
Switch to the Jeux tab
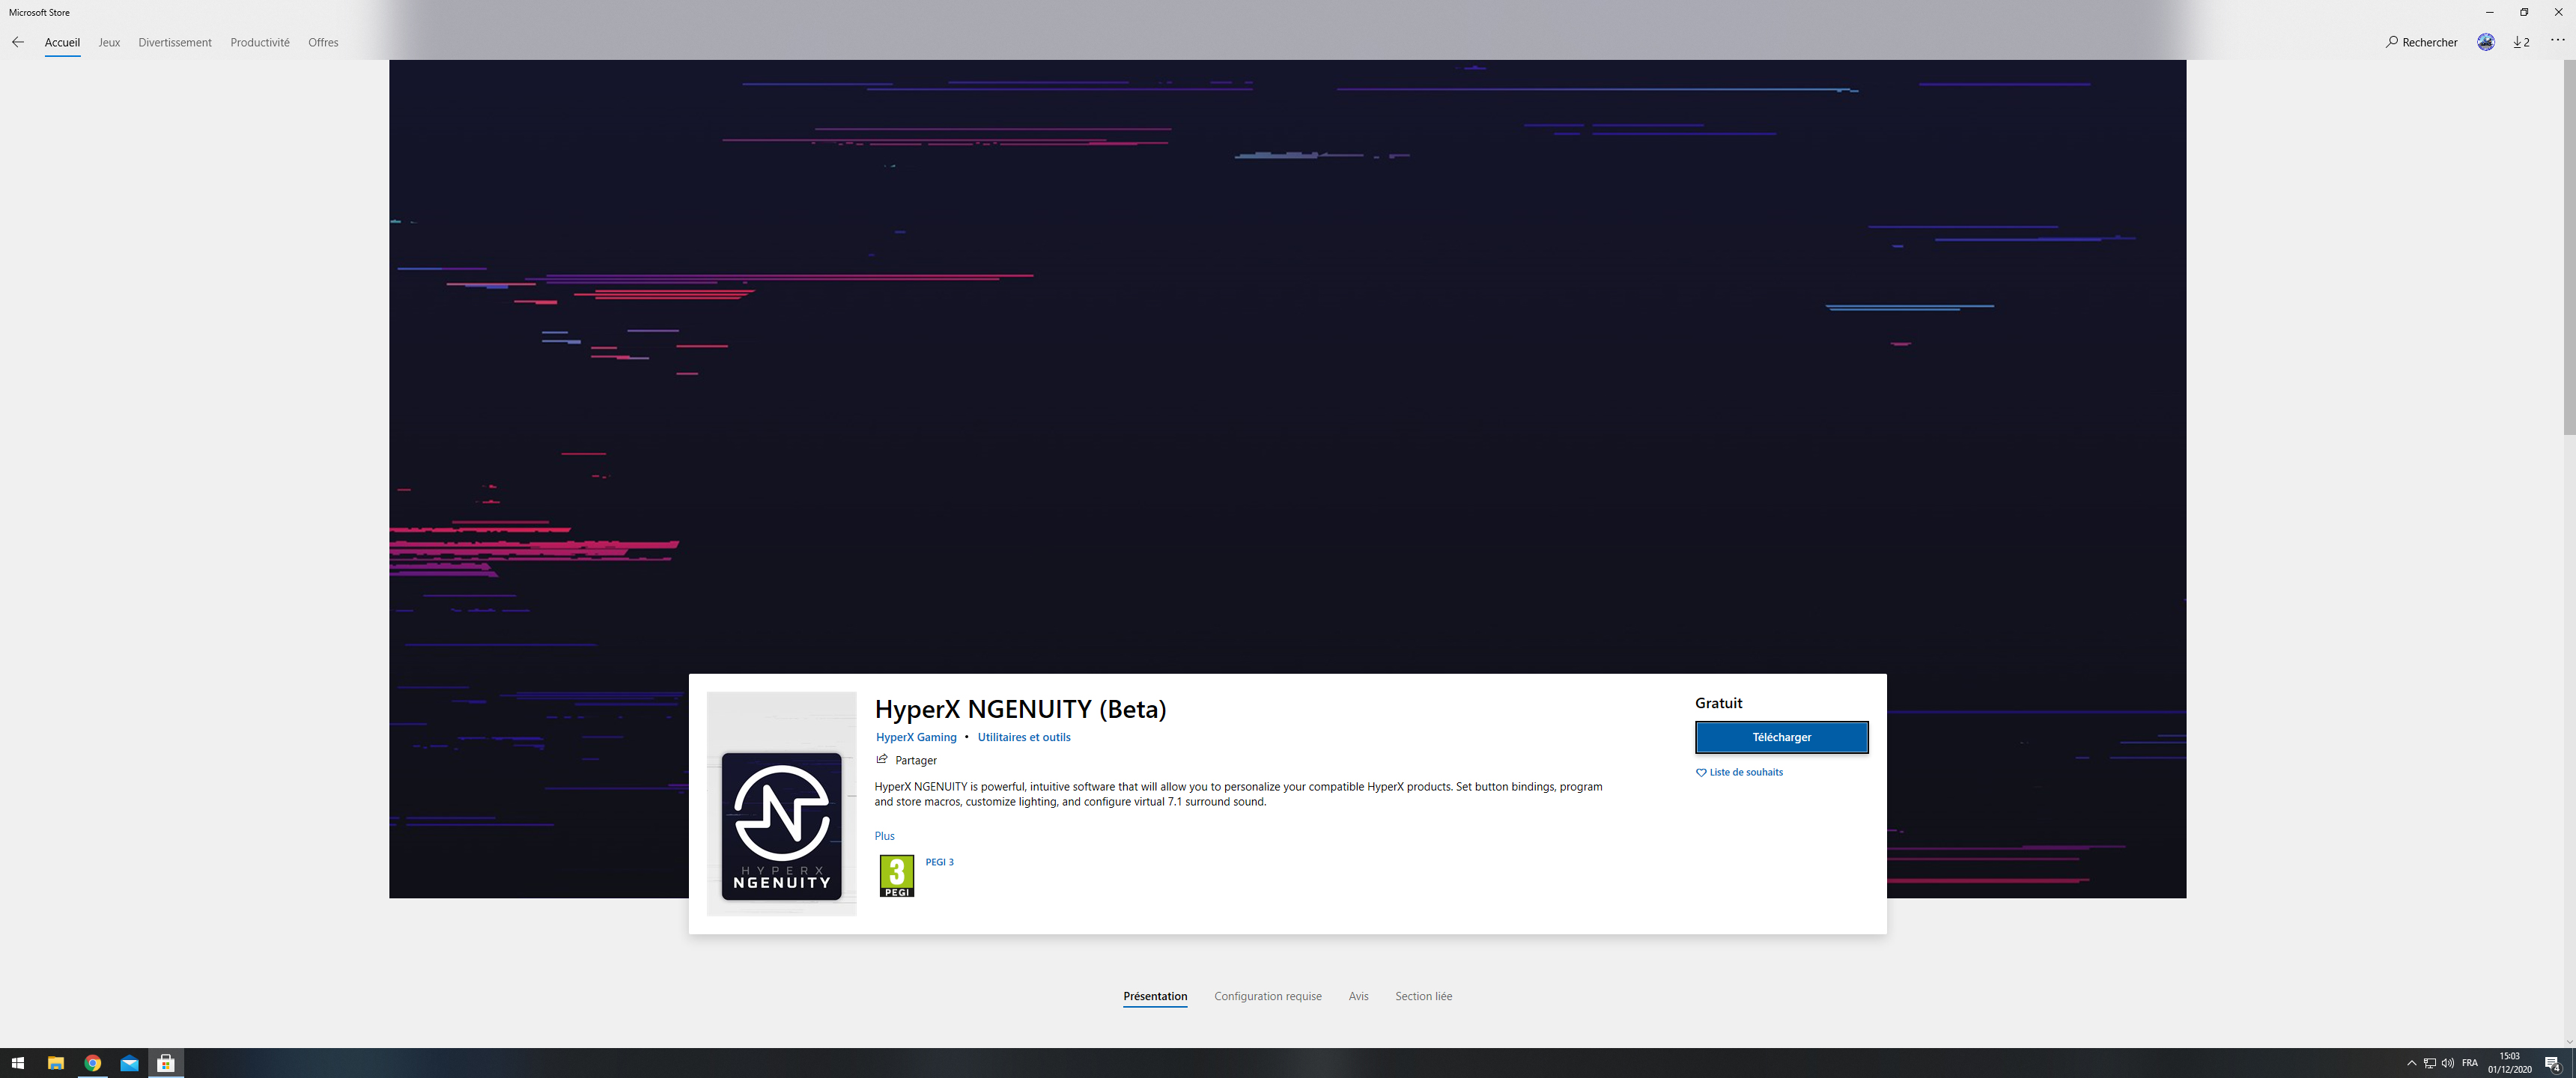coord(109,42)
